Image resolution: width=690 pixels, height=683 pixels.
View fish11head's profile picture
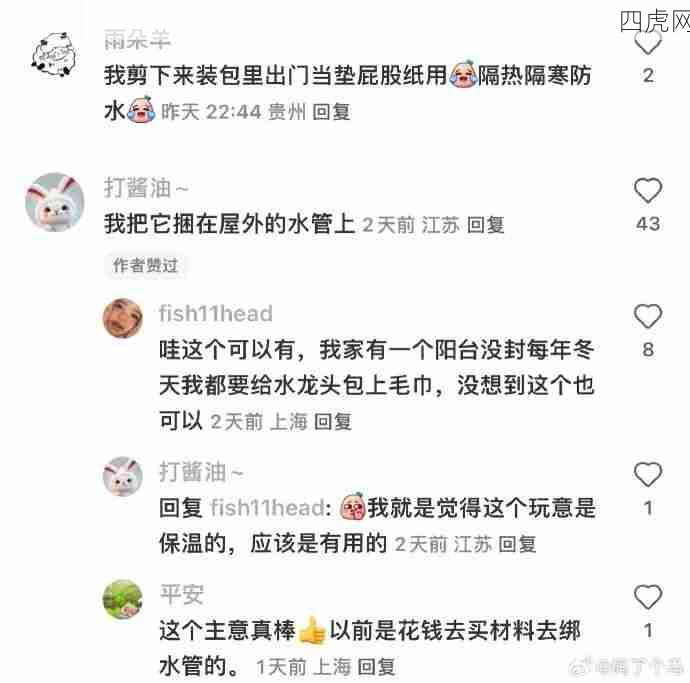[x=123, y=318]
